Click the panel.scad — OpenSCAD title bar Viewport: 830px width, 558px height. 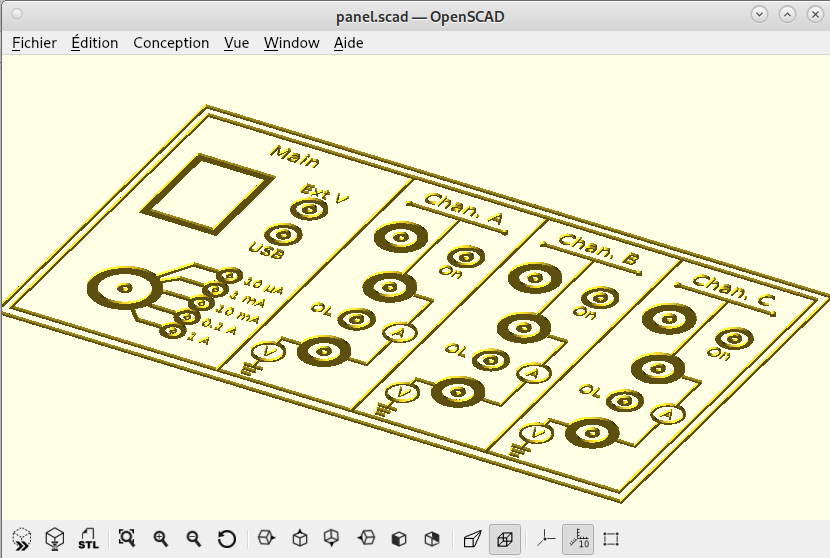pos(420,17)
